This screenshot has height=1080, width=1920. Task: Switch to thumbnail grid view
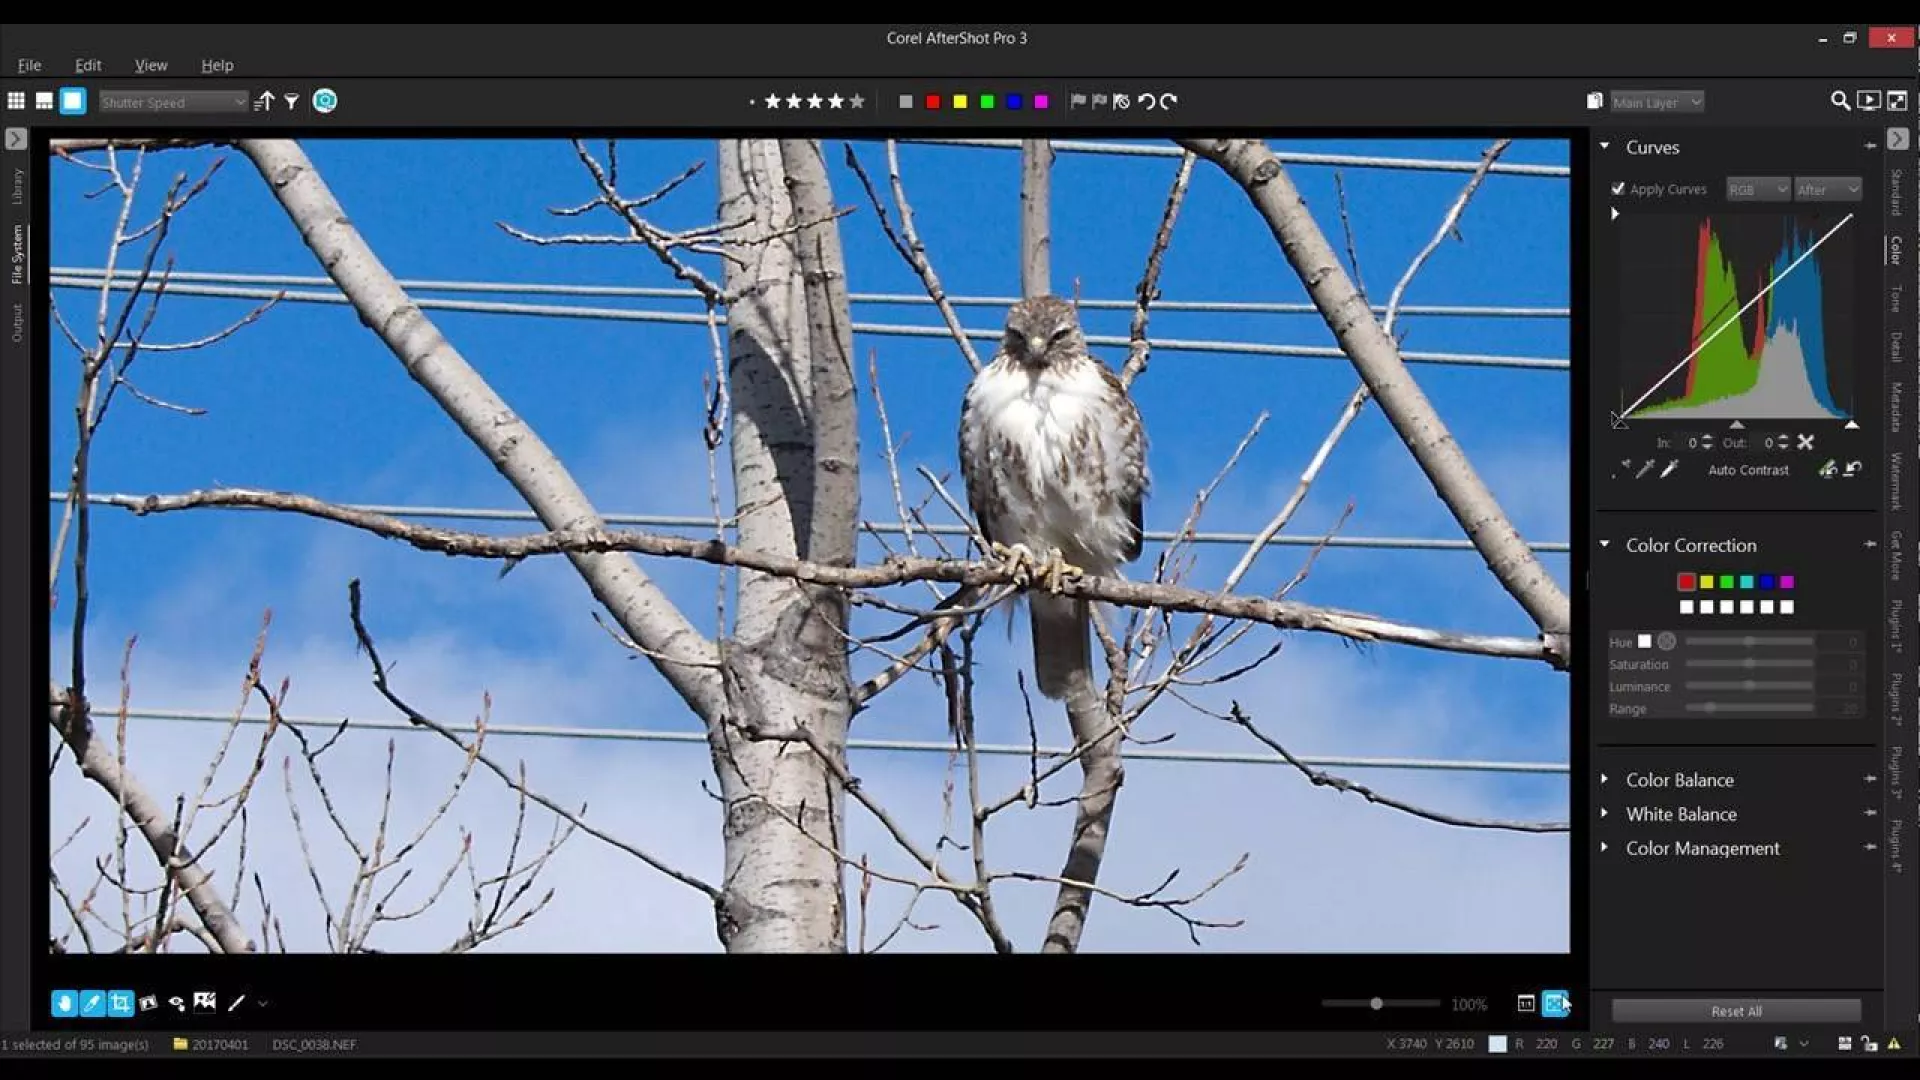pyautogui.click(x=16, y=101)
